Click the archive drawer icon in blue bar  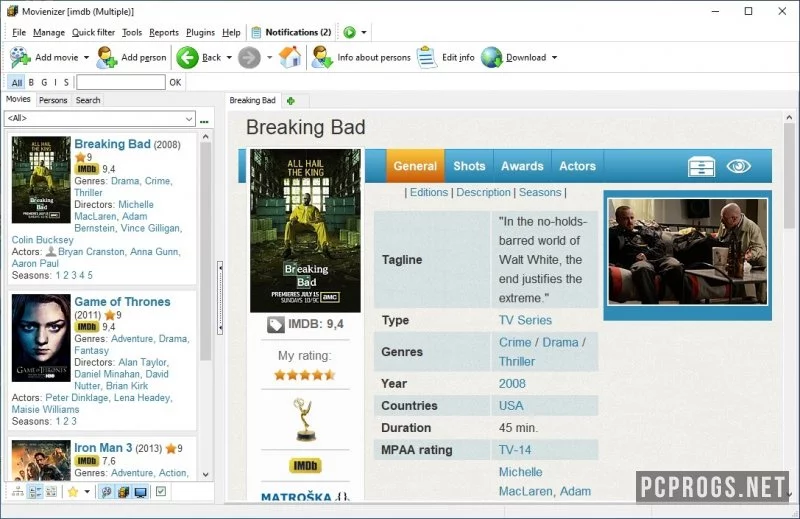tap(701, 166)
